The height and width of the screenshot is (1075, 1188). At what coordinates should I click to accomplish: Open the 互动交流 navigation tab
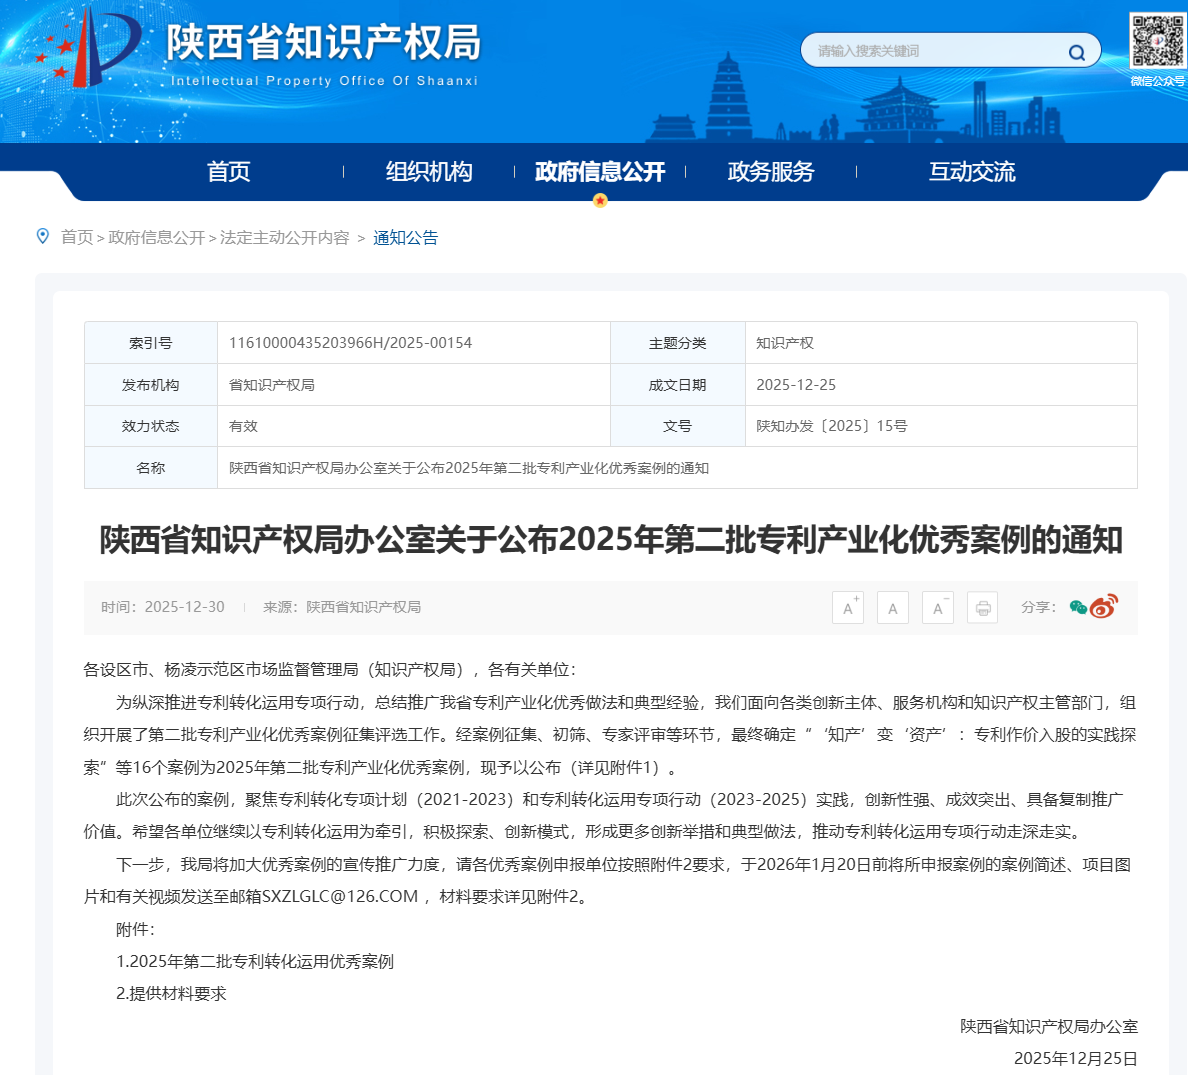click(971, 172)
